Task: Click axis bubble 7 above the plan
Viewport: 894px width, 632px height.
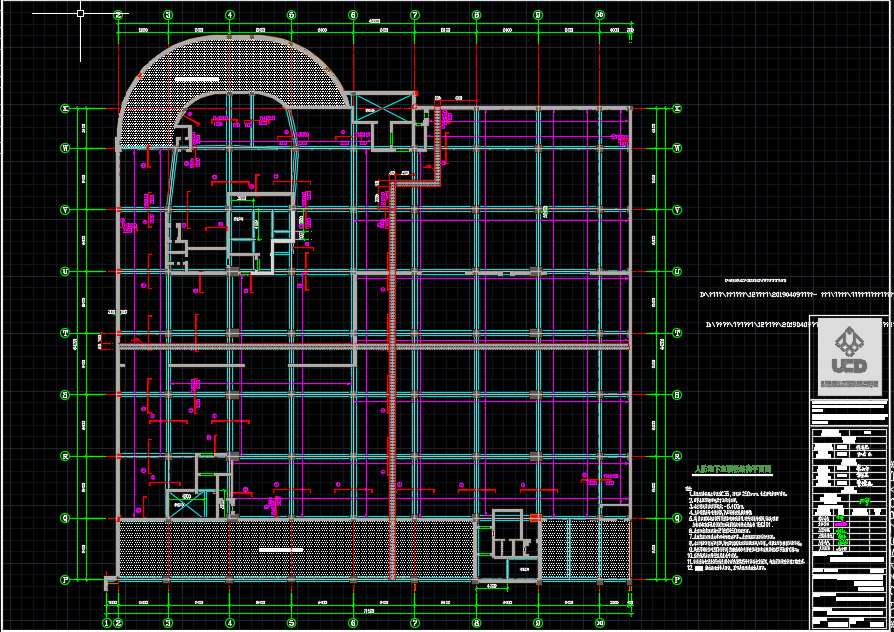Action: point(415,15)
